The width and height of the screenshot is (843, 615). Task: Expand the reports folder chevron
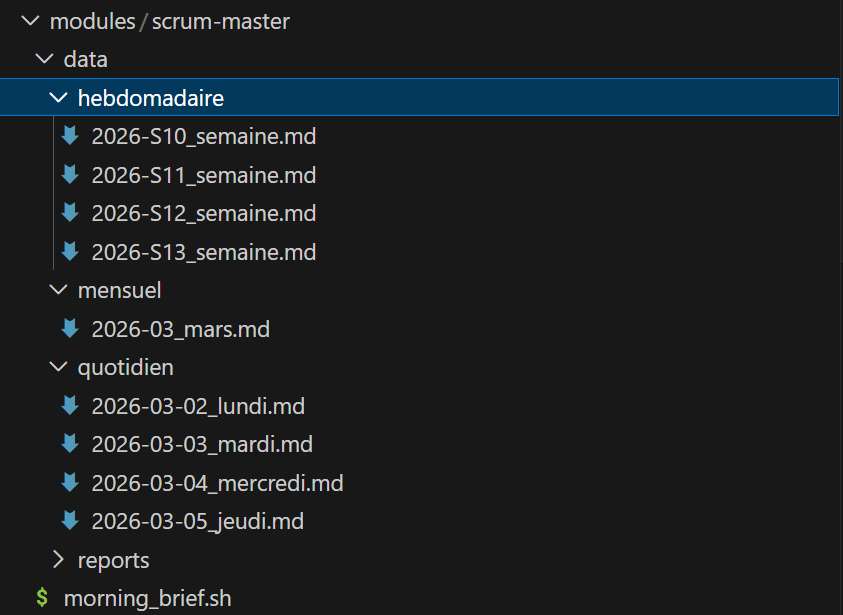[x=58, y=560]
